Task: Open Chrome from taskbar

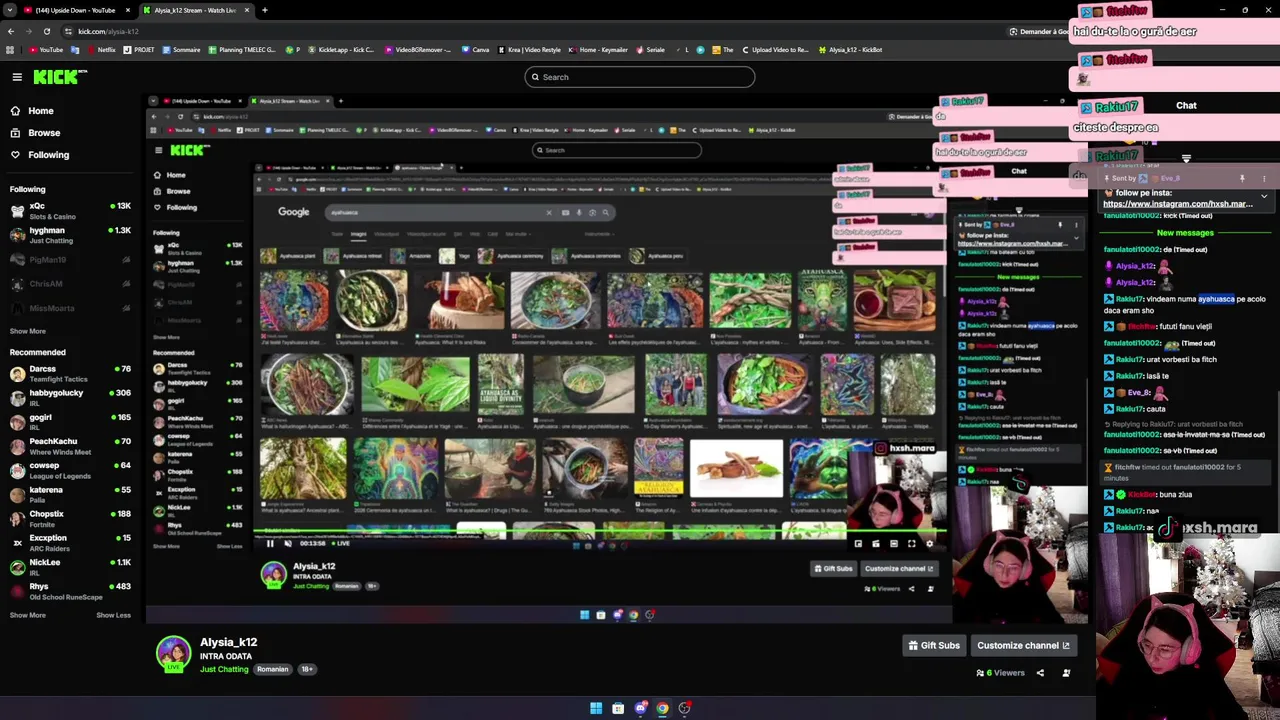Action: (x=662, y=708)
